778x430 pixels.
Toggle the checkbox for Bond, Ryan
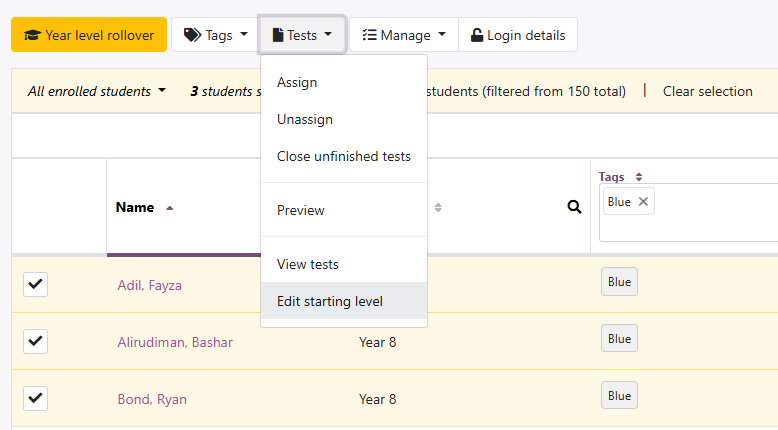36,399
